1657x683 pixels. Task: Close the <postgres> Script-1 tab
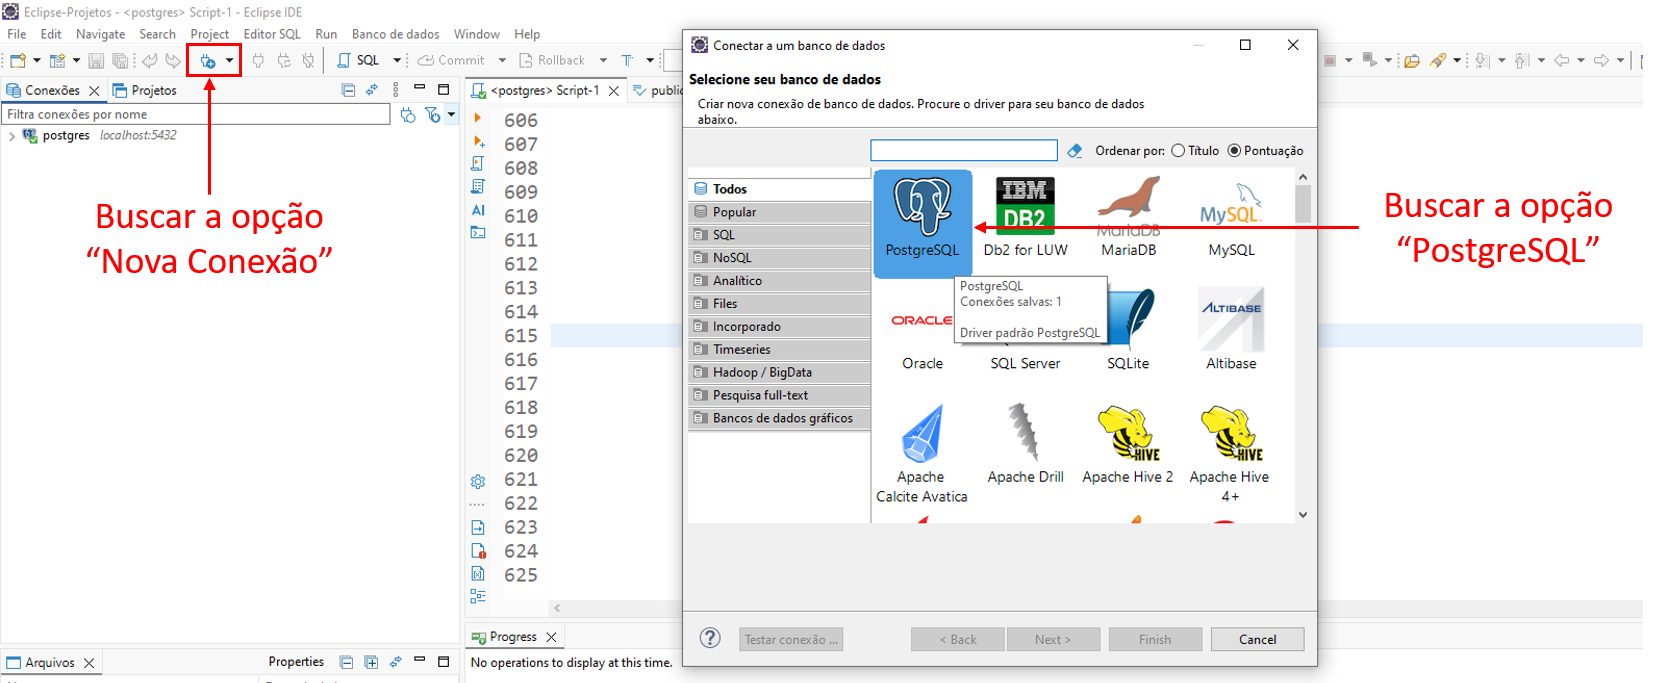(x=614, y=91)
